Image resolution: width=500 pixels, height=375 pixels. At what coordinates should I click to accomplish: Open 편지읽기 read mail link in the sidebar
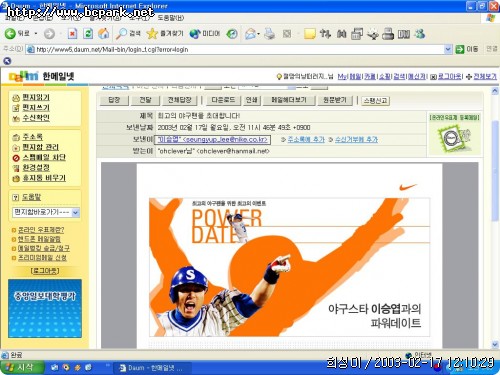tap(36, 97)
